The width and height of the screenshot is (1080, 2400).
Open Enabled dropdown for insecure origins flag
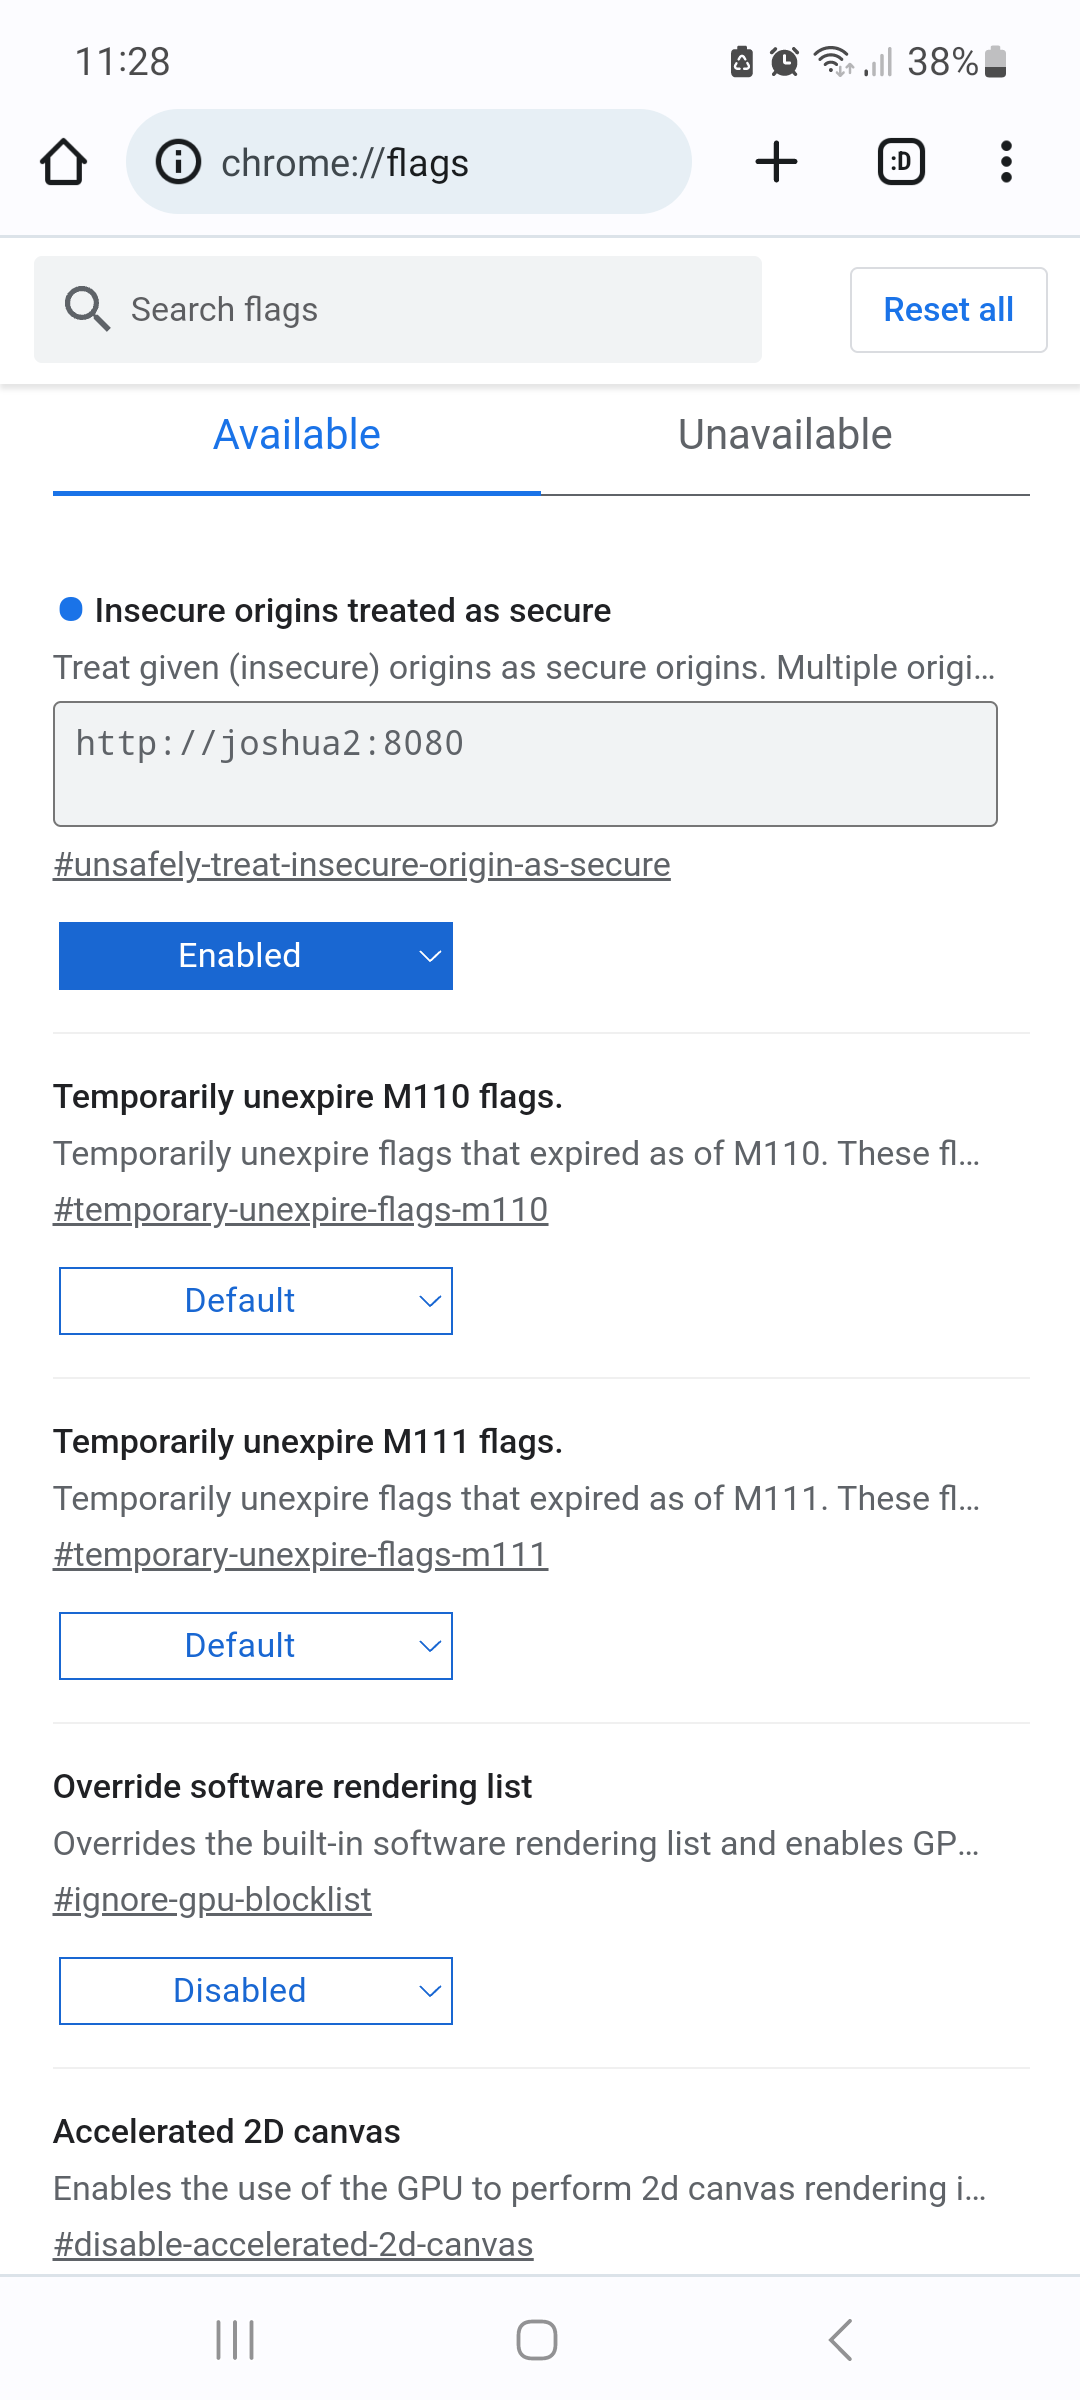[256, 956]
